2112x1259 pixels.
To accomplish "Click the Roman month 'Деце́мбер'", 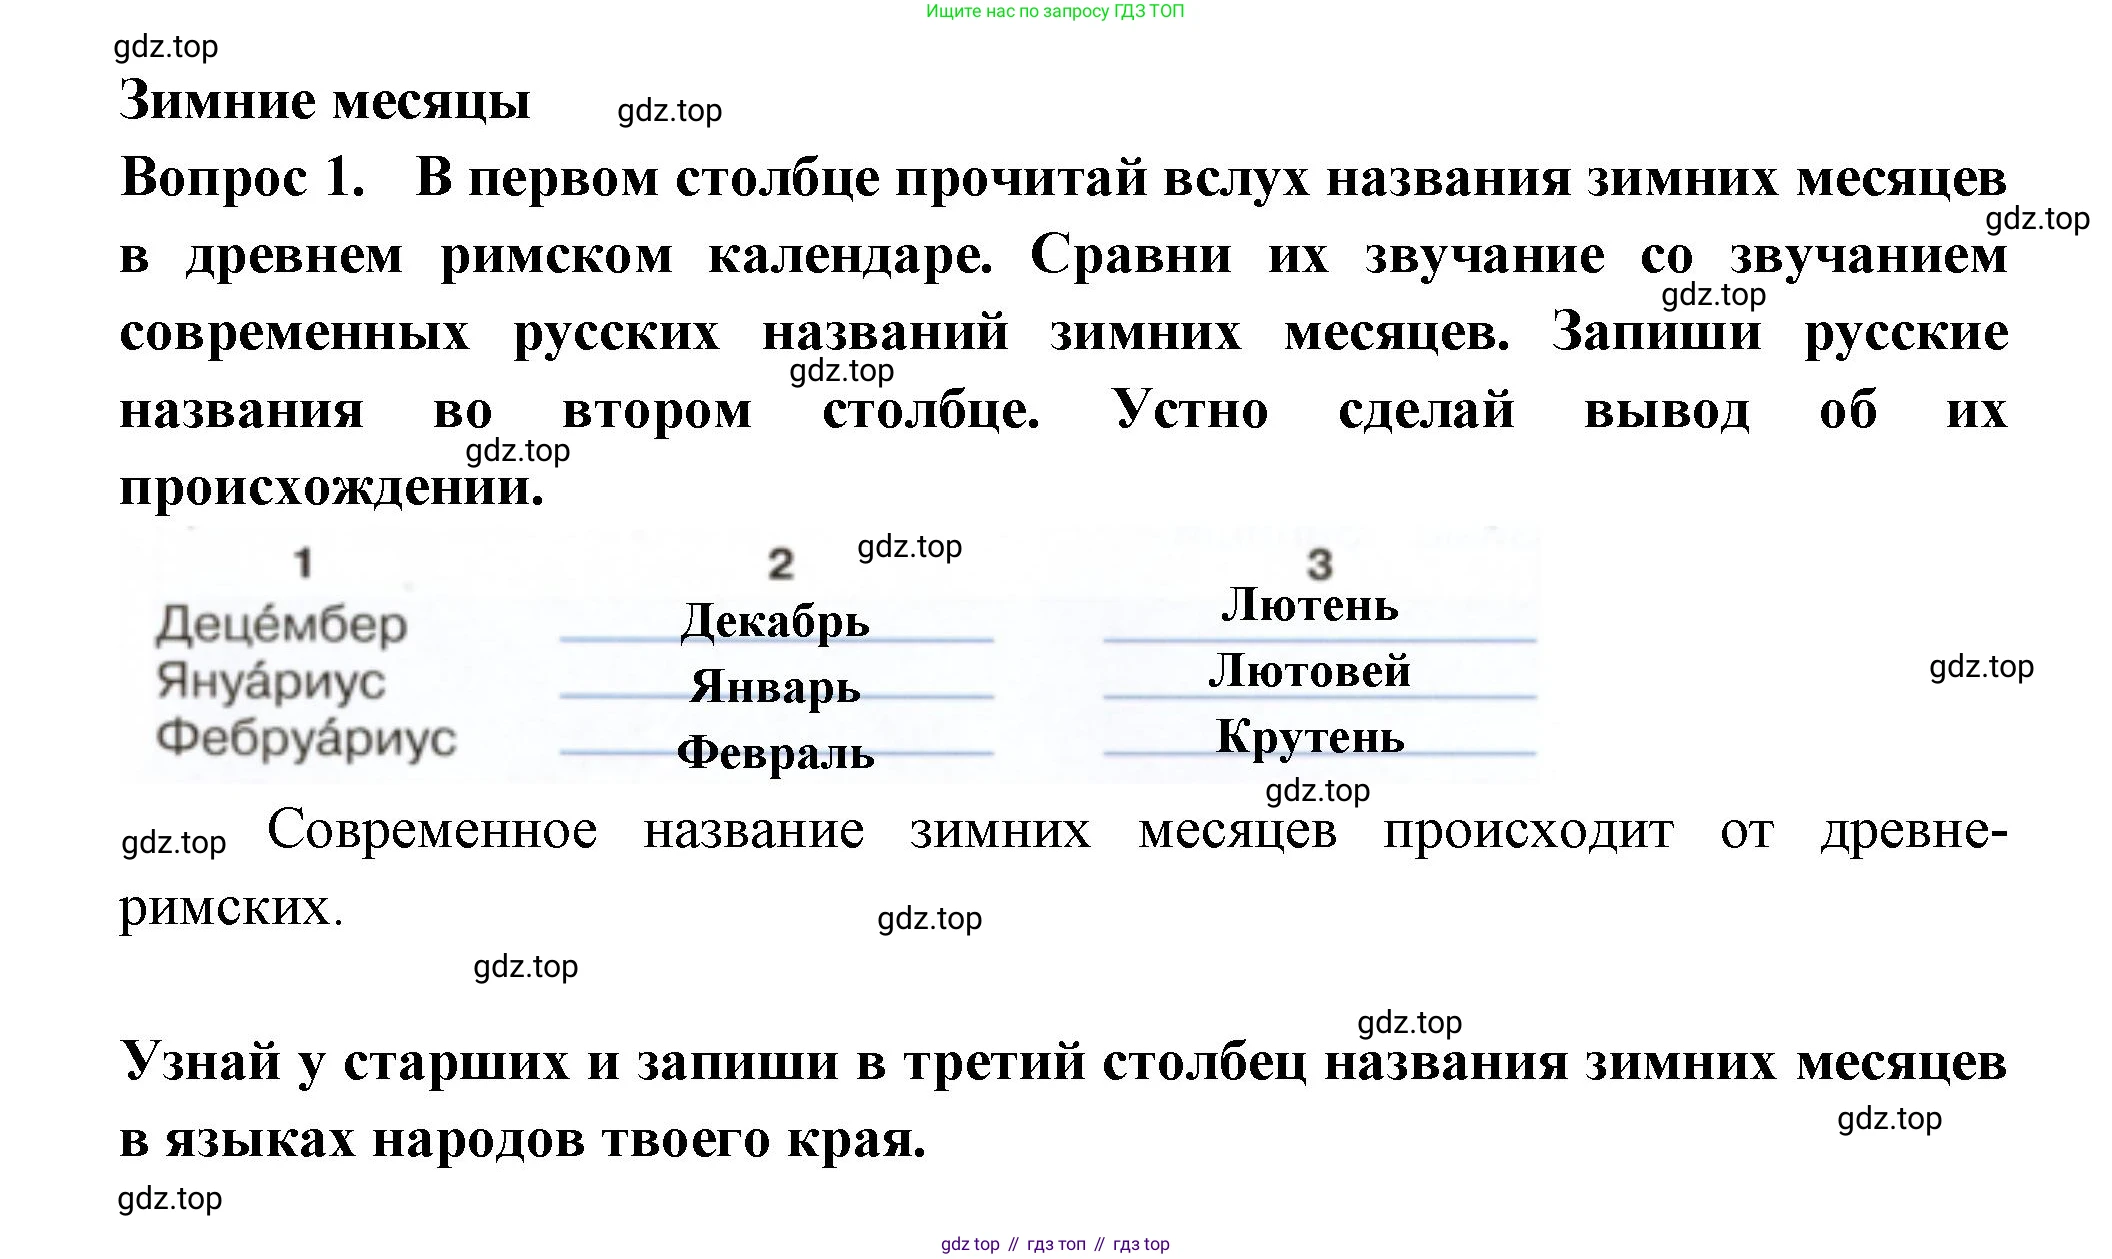I will click(x=281, y=625).
